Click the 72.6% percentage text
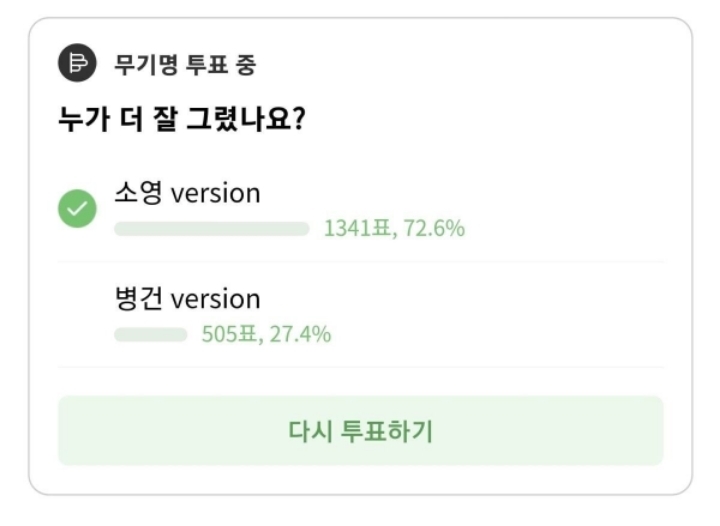The width and height of the screenshot is (720, 526). click(433, 229)
